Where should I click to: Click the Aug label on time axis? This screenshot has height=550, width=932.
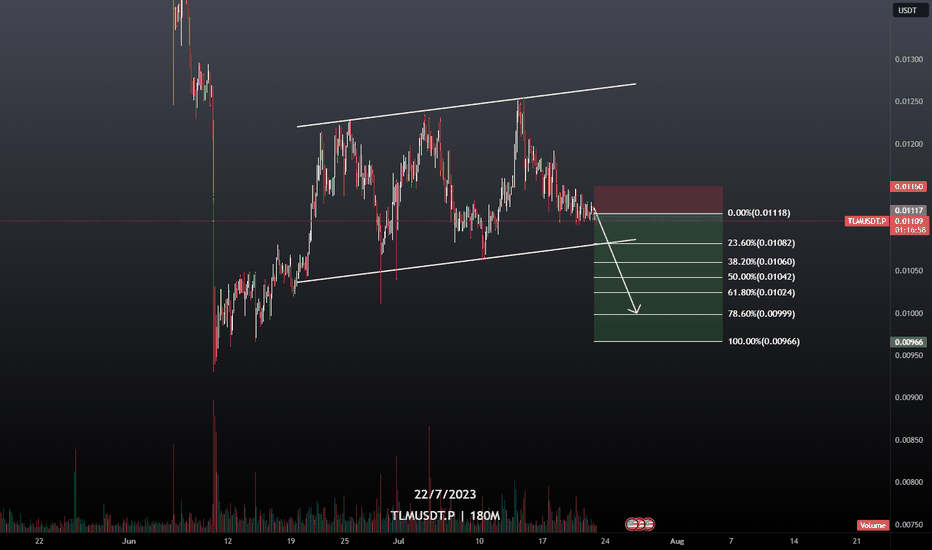(677, 541)
